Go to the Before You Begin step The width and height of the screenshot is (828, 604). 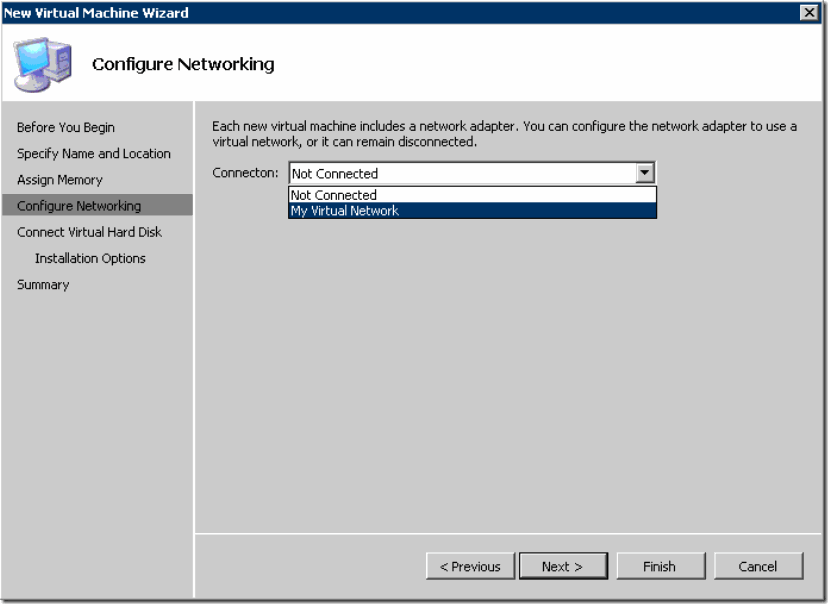(65, 127)
